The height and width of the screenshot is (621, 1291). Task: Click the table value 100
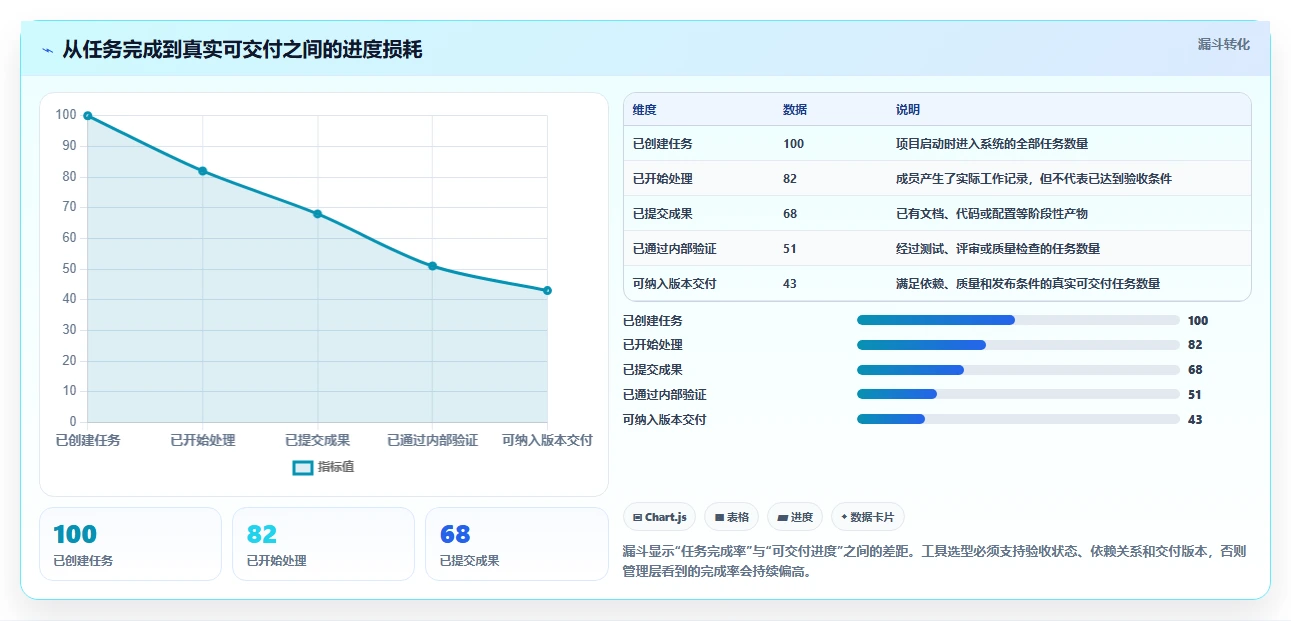coord(794,144)
